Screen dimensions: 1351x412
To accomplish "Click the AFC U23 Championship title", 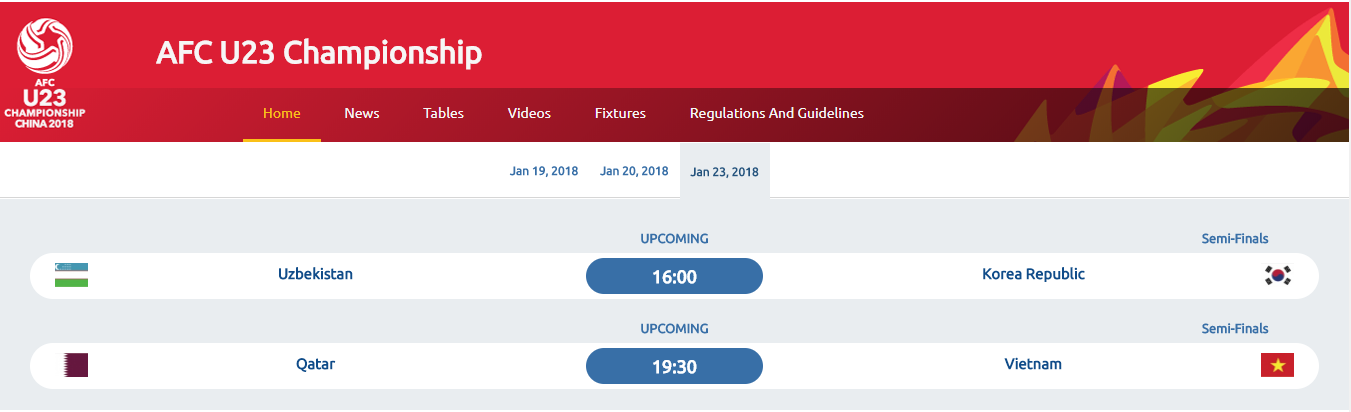I will coord(319,52).
